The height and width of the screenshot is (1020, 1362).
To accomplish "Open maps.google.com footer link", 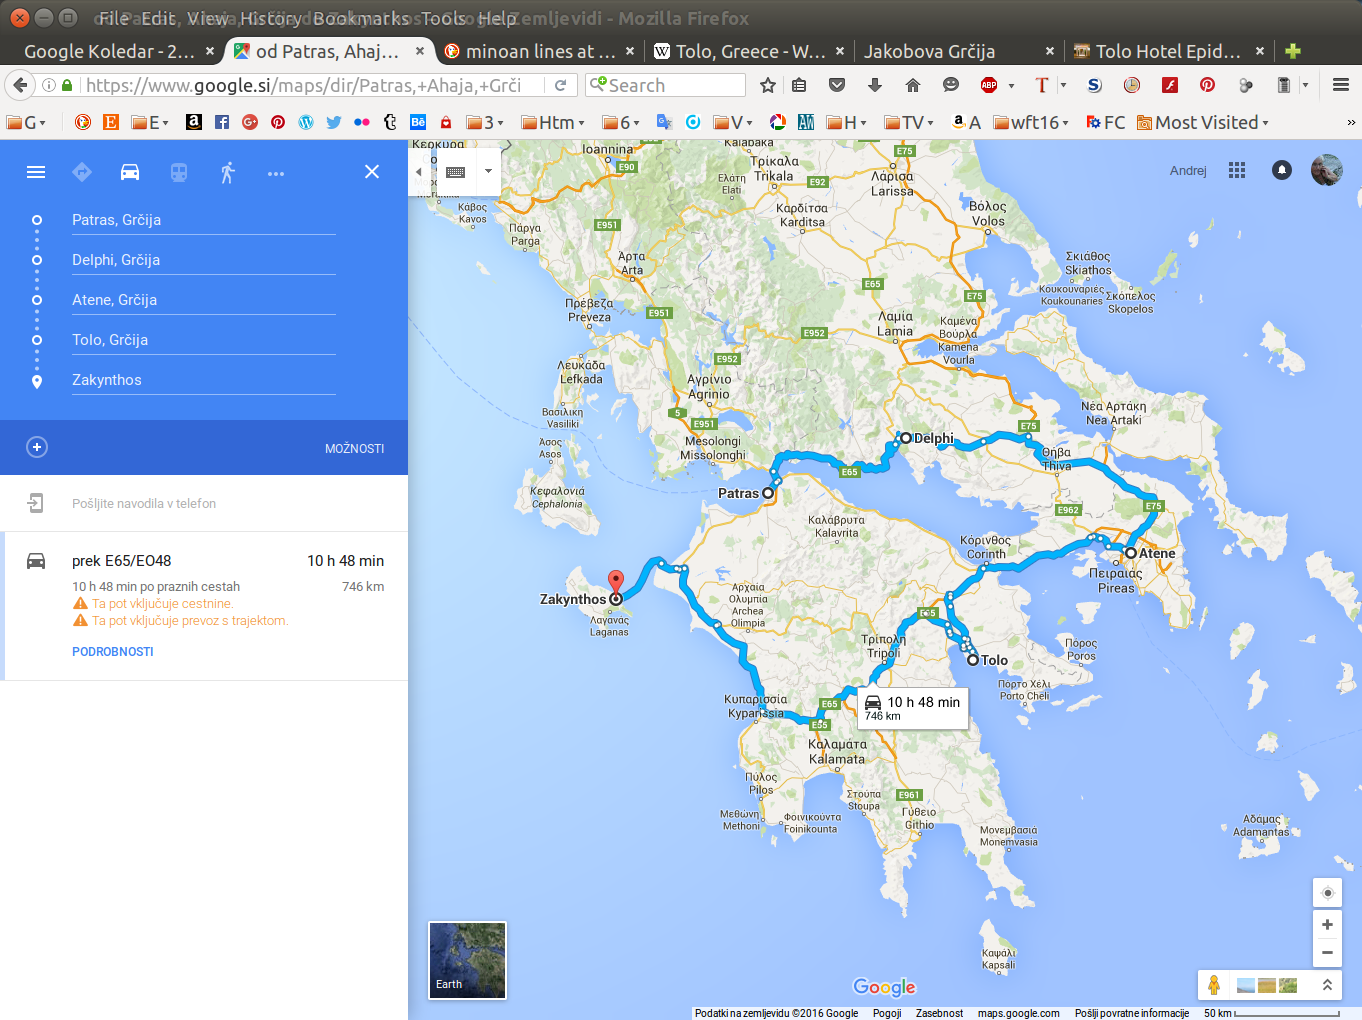I will pos(1019,1013).
